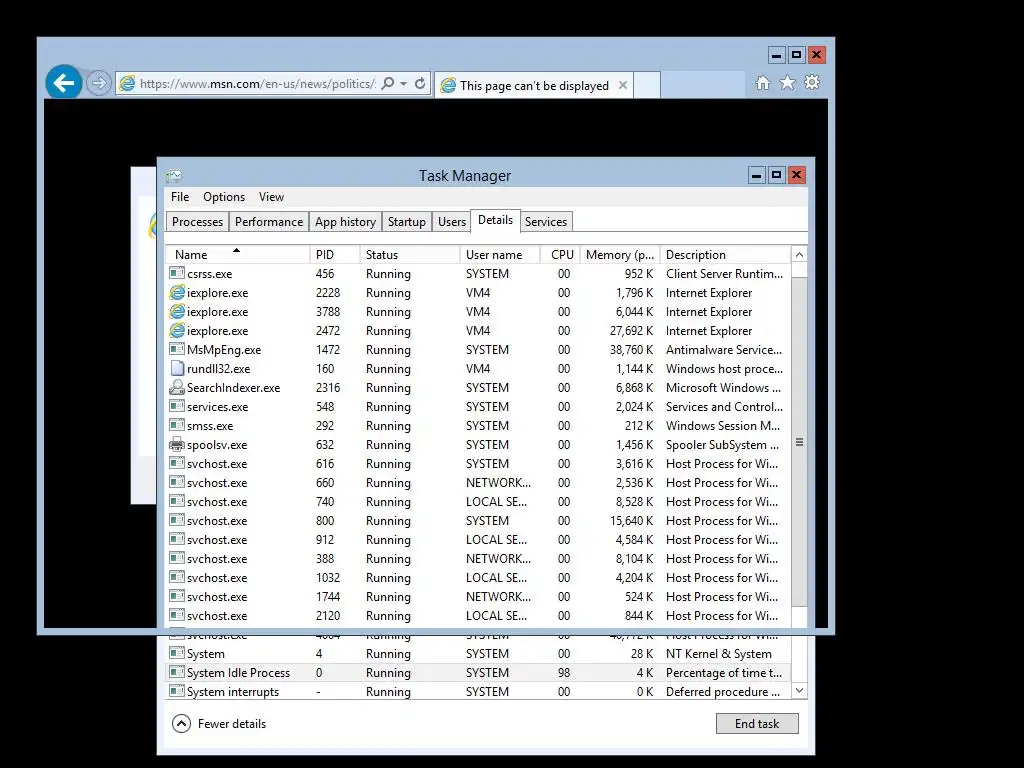Image resolution: width=1024 pixels, height=768 pixels.
Task: Sort by the PID column header
Action: point(334,255)
